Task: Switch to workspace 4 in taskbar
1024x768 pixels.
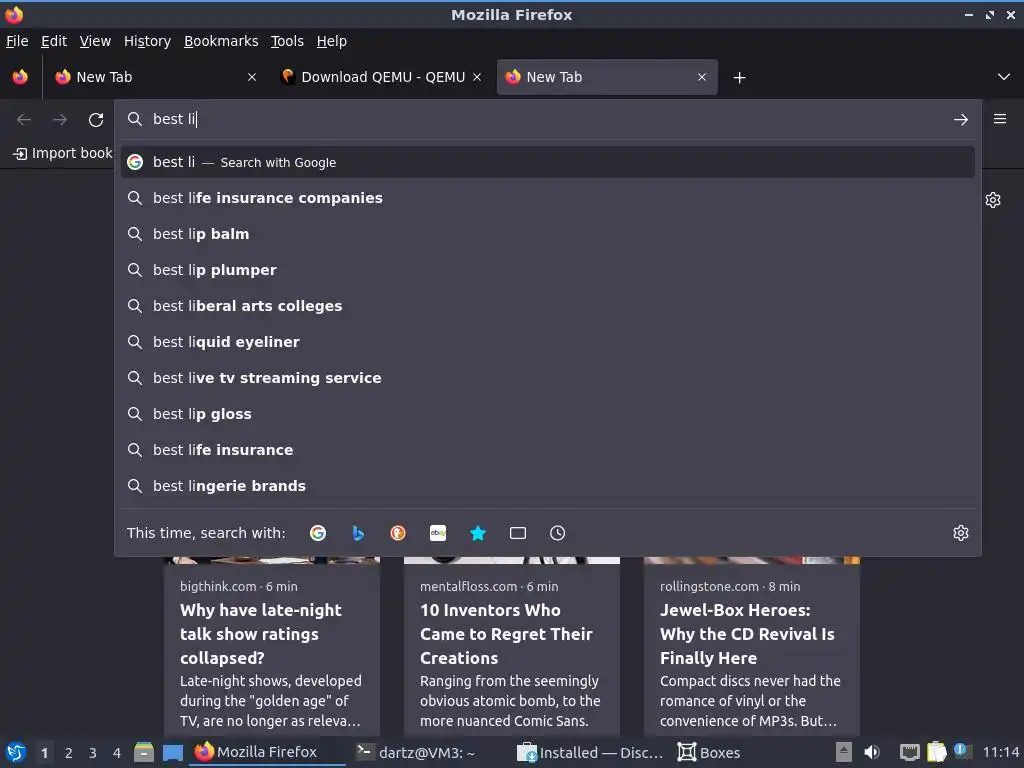Action: pyautogui.click(x=117, y=753)
